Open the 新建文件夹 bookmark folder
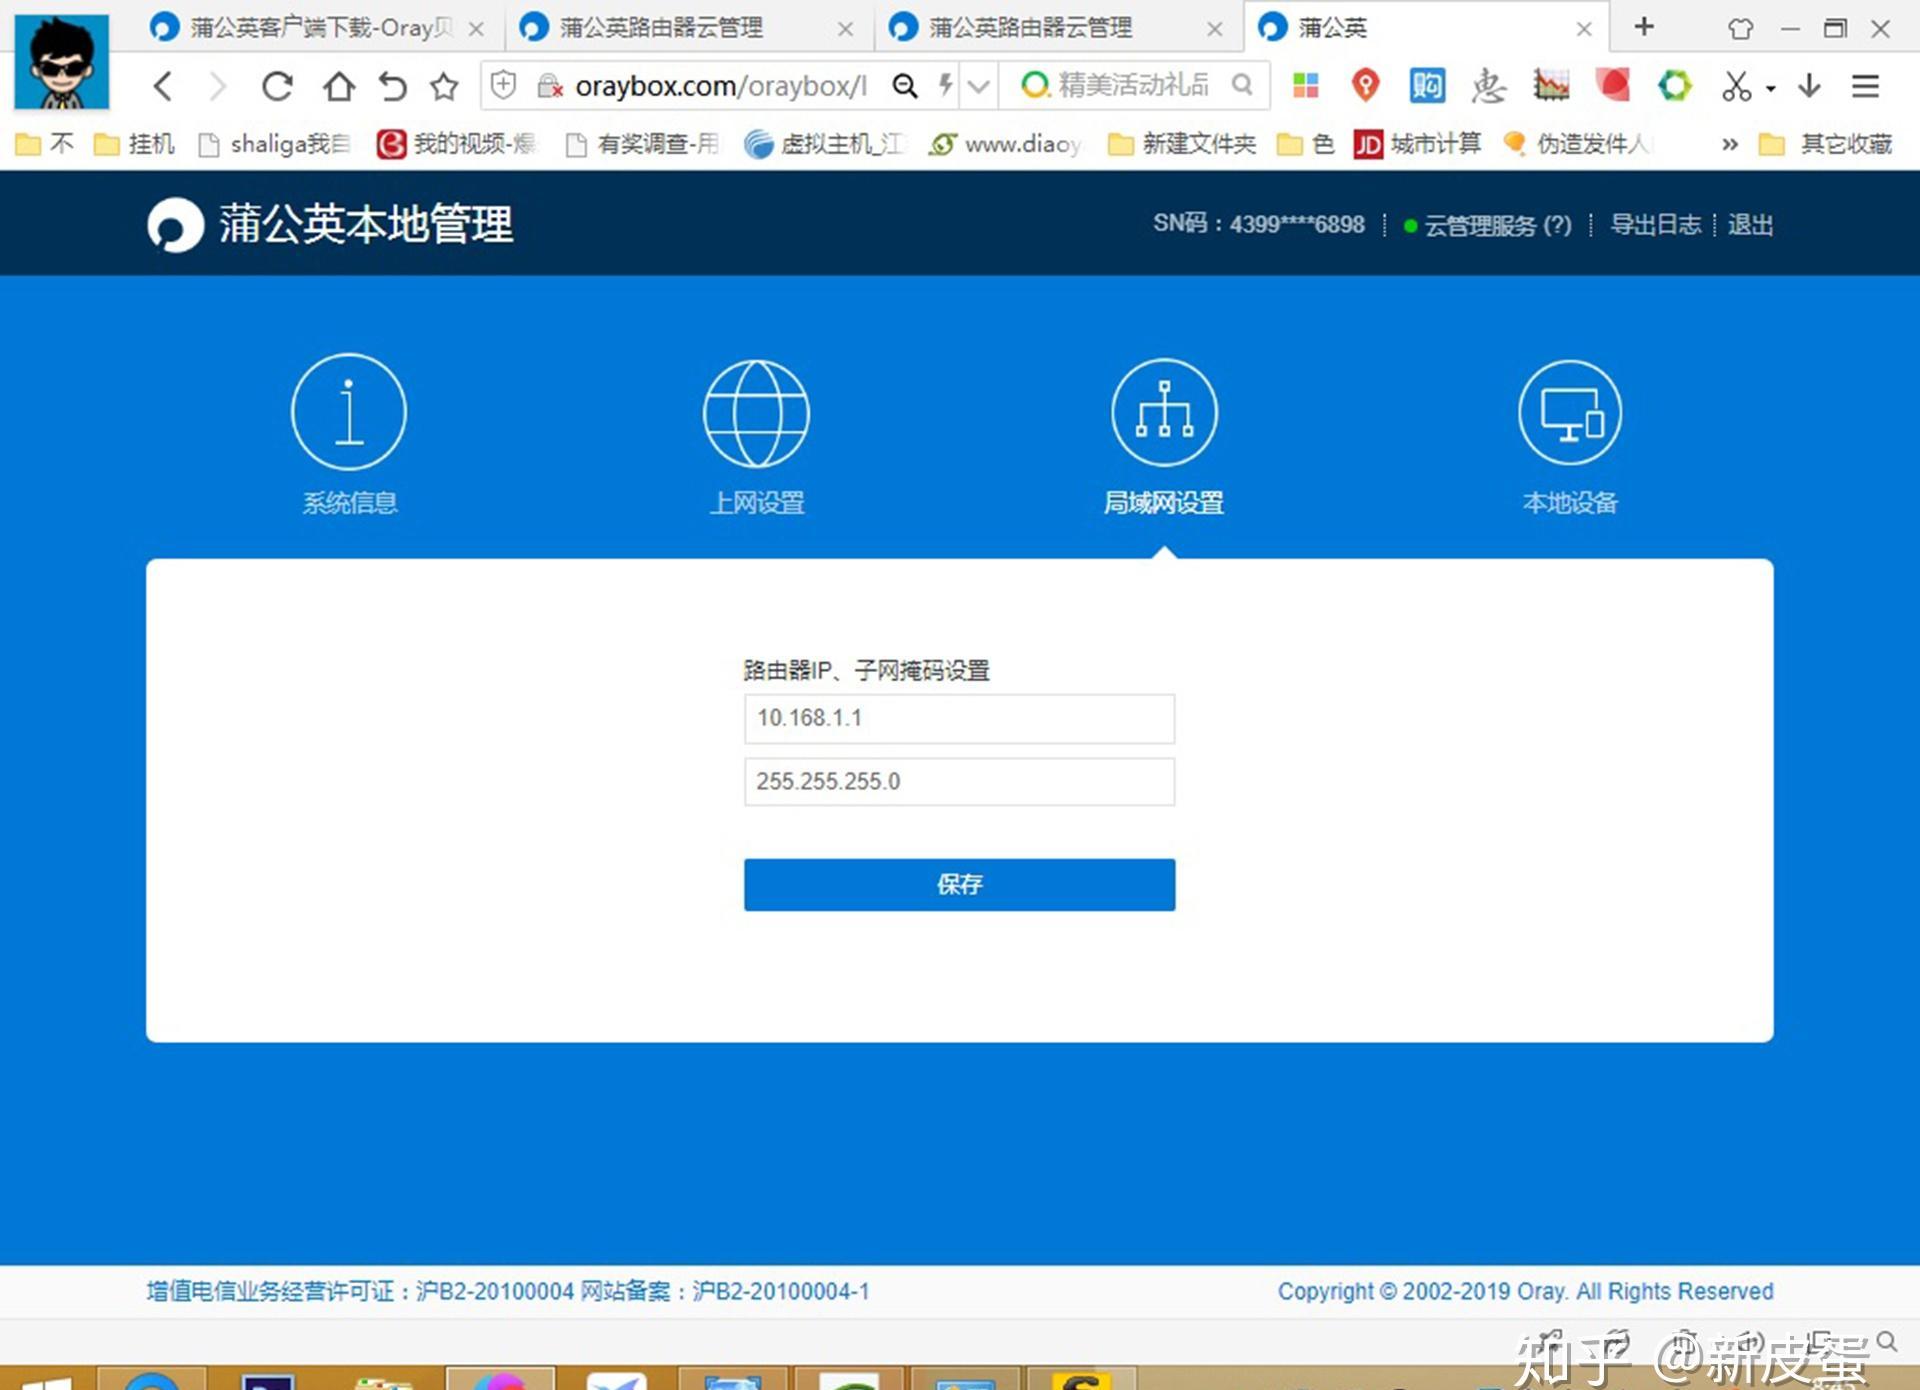The height and width of the screenshot is (1390, 1920). pos(1182,144)
